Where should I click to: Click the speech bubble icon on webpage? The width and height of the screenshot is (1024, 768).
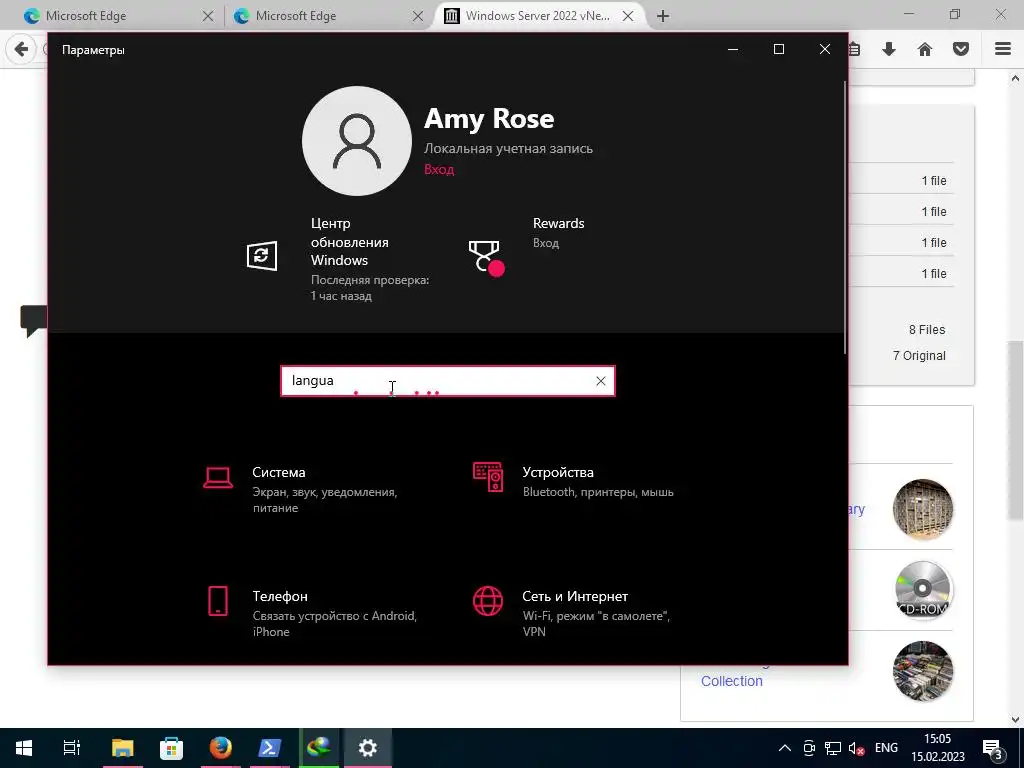tap(33, 321)
